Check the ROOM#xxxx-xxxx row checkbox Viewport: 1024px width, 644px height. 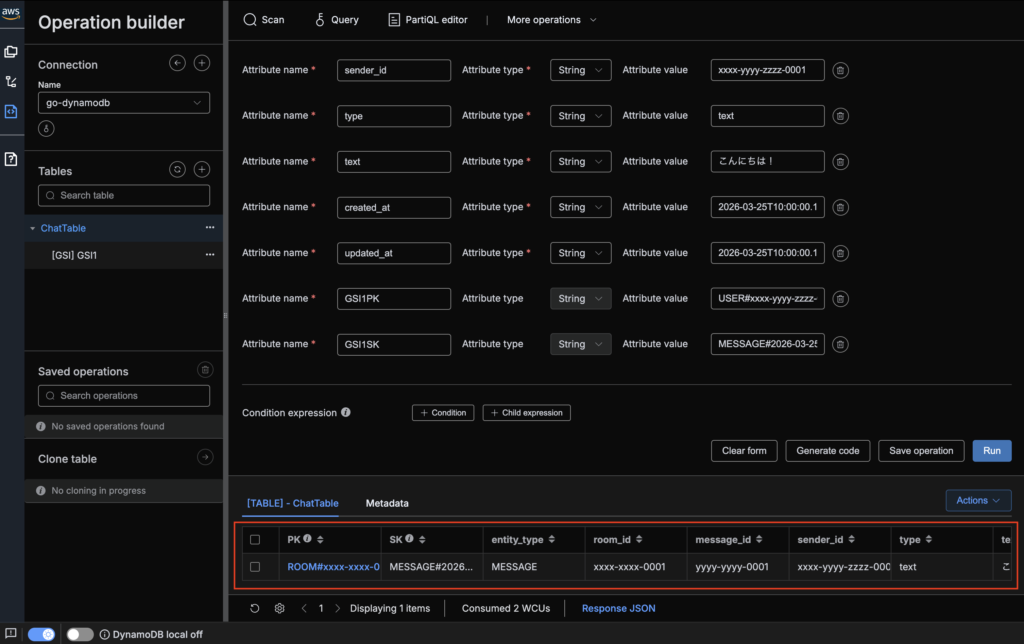coord(255,567)
